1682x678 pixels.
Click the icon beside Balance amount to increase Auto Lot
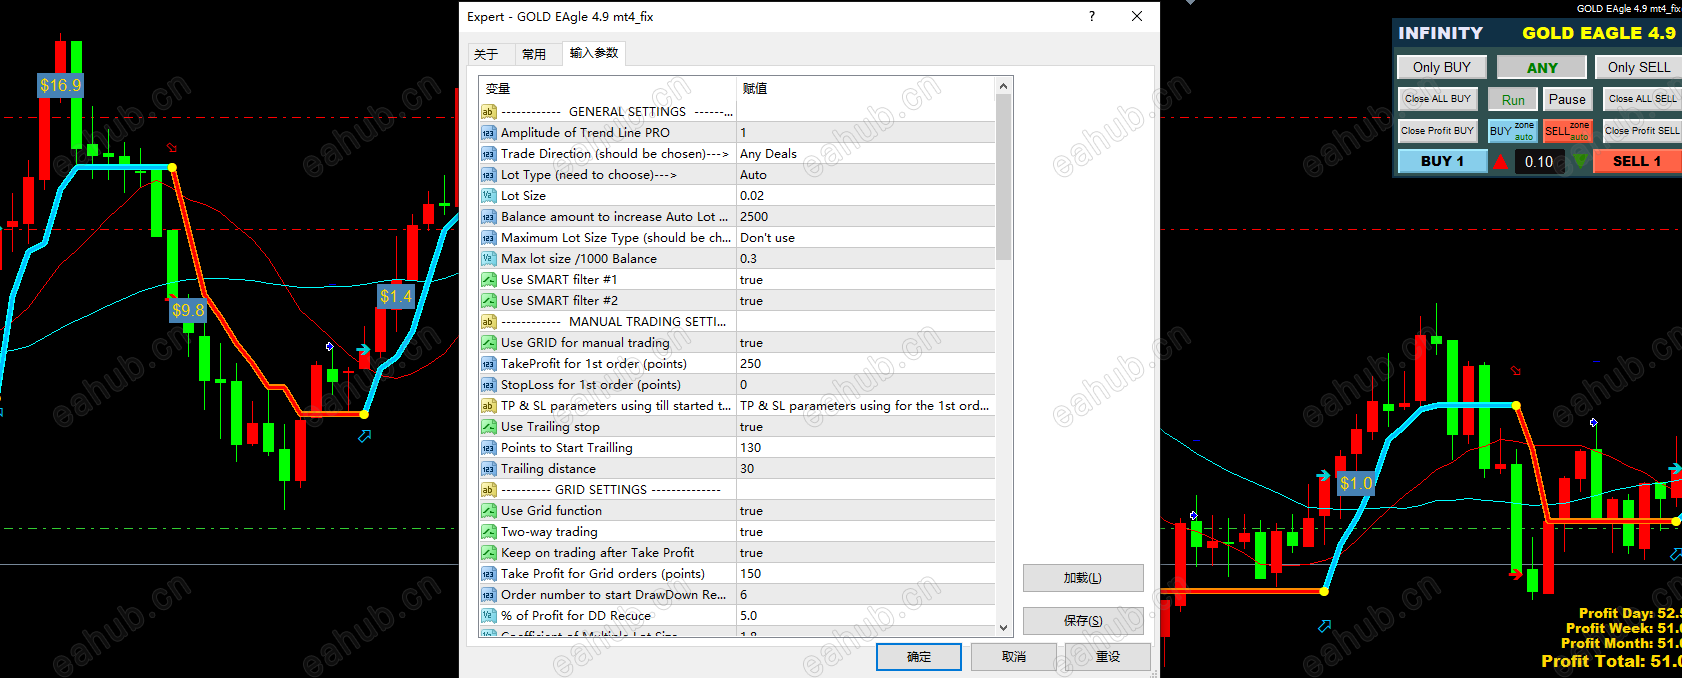488,217
